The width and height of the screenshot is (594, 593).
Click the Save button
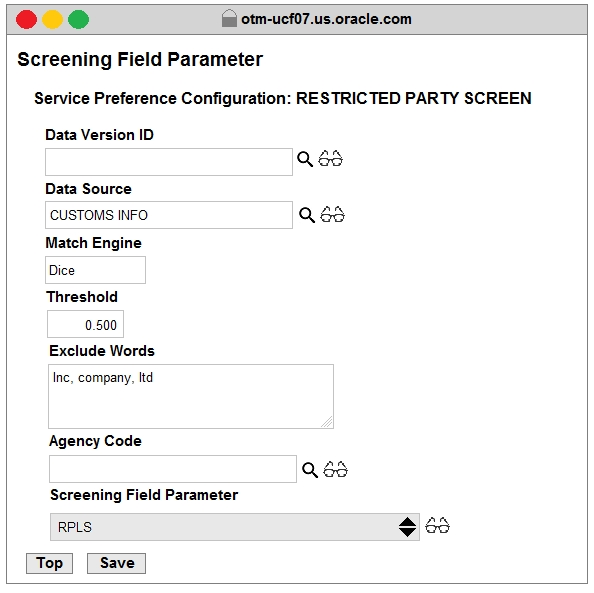[x=116, y=563]
